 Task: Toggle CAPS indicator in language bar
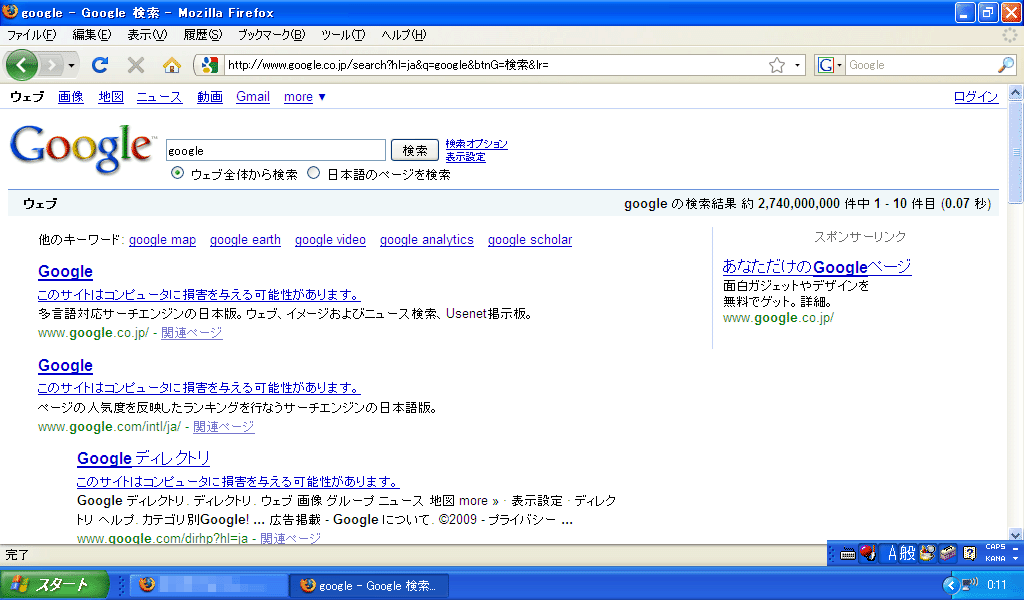(x=995, y=547)
